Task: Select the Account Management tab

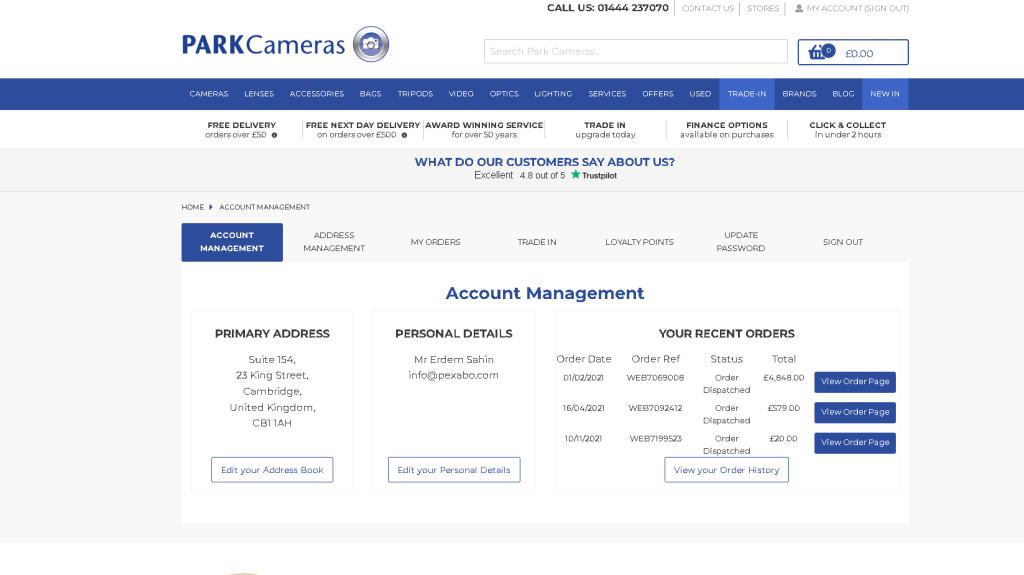Action: 232,242
